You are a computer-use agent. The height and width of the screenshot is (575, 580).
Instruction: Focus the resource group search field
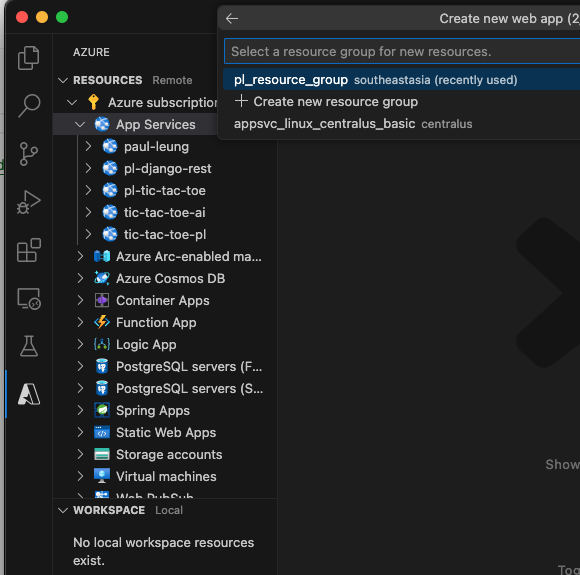(x=402, y=51)
